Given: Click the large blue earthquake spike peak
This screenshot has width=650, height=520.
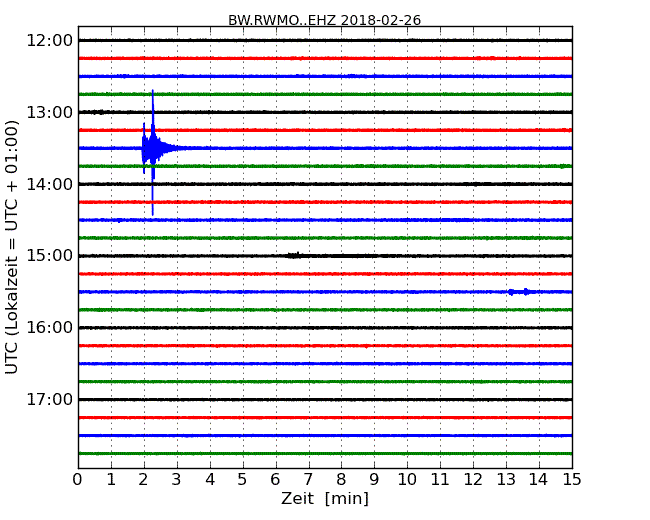Looking at the screenshot, I should tap(153, 152).
